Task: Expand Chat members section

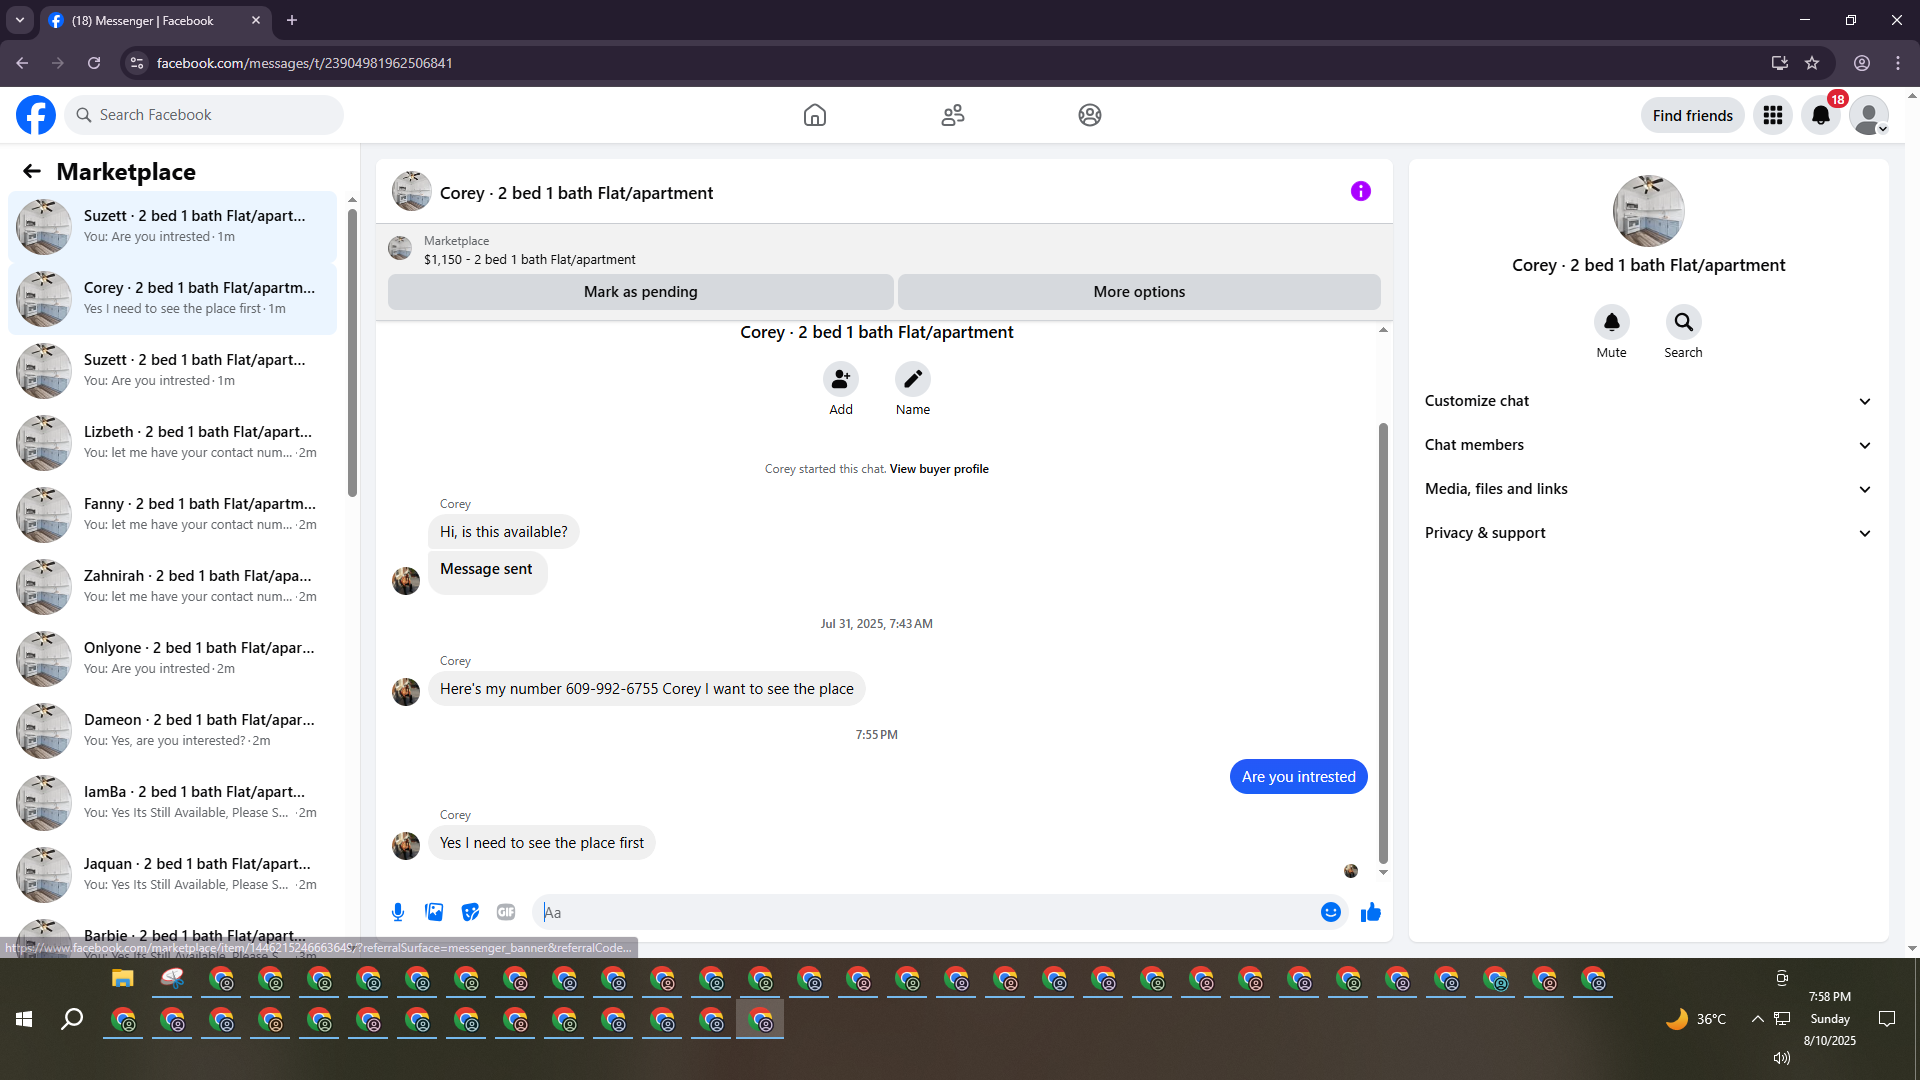Action: coord(1648,445)
